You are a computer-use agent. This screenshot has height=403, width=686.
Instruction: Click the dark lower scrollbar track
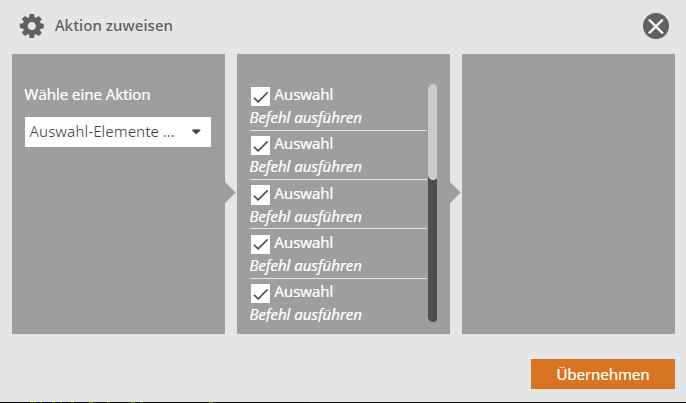(x=432, y=250)
